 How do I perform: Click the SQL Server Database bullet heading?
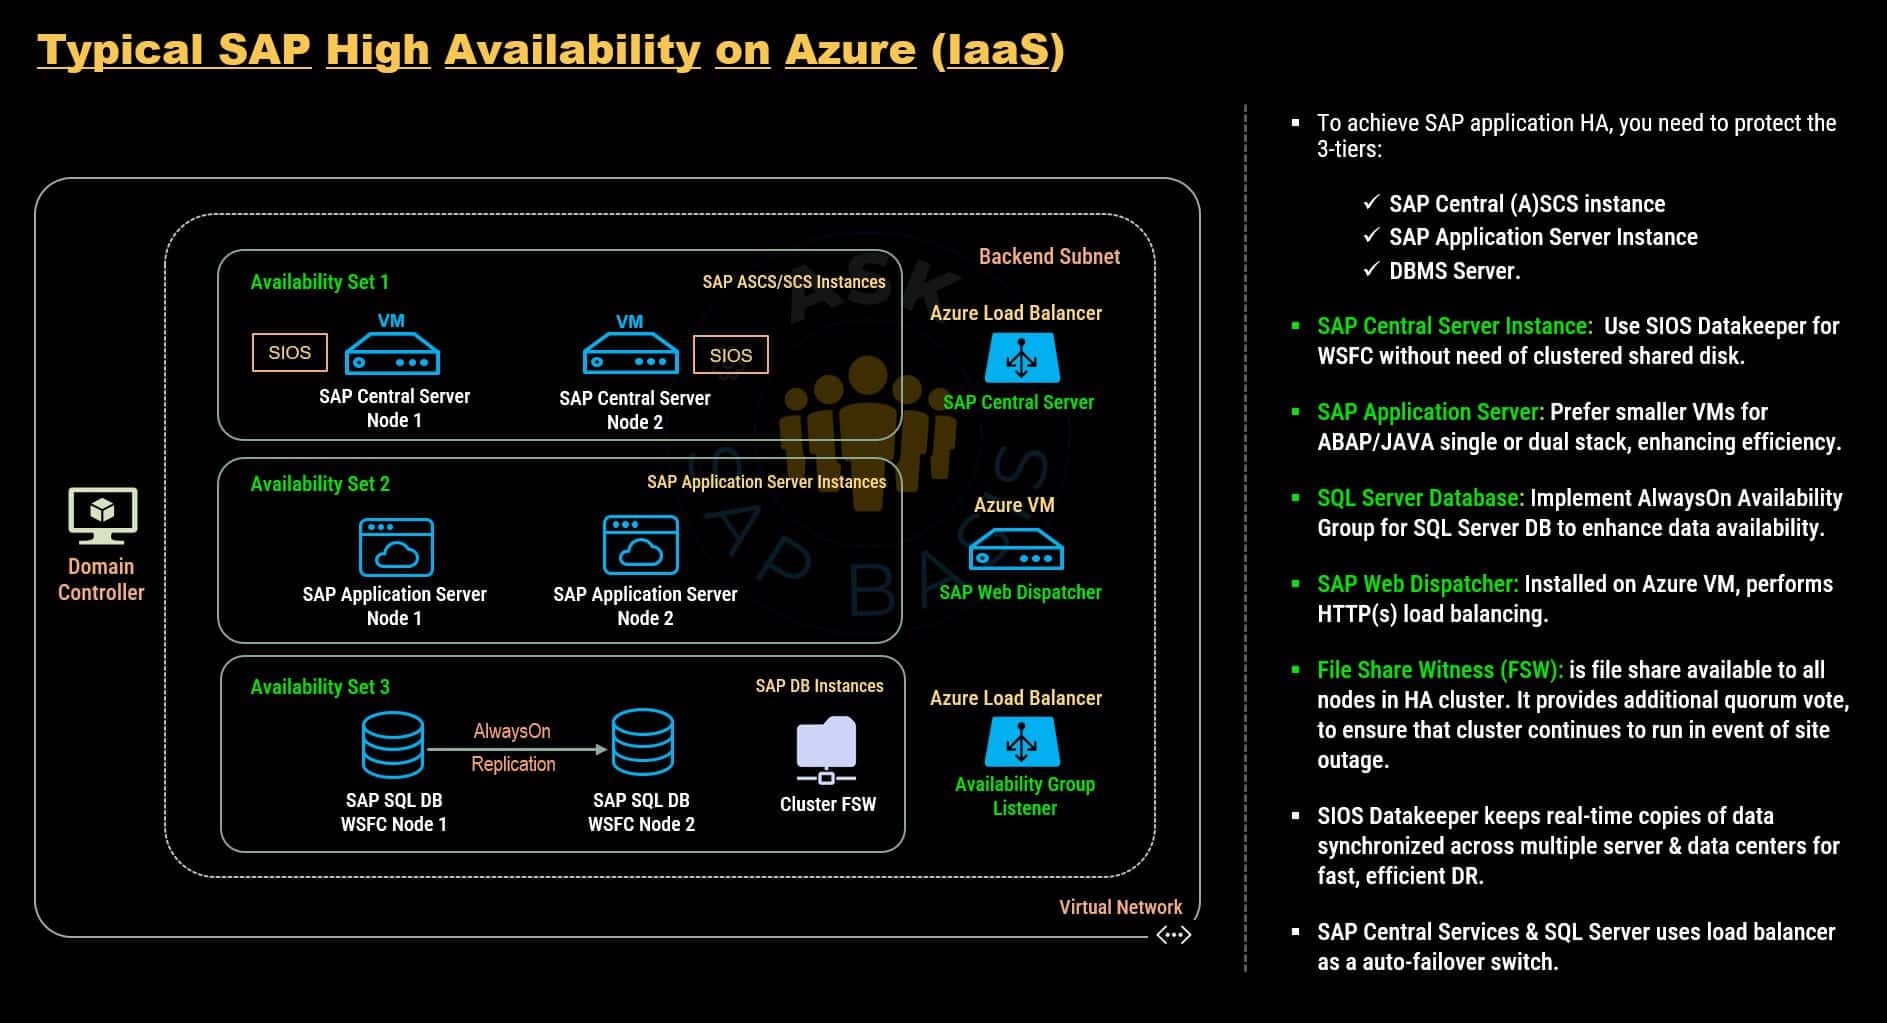[1420, 498]
